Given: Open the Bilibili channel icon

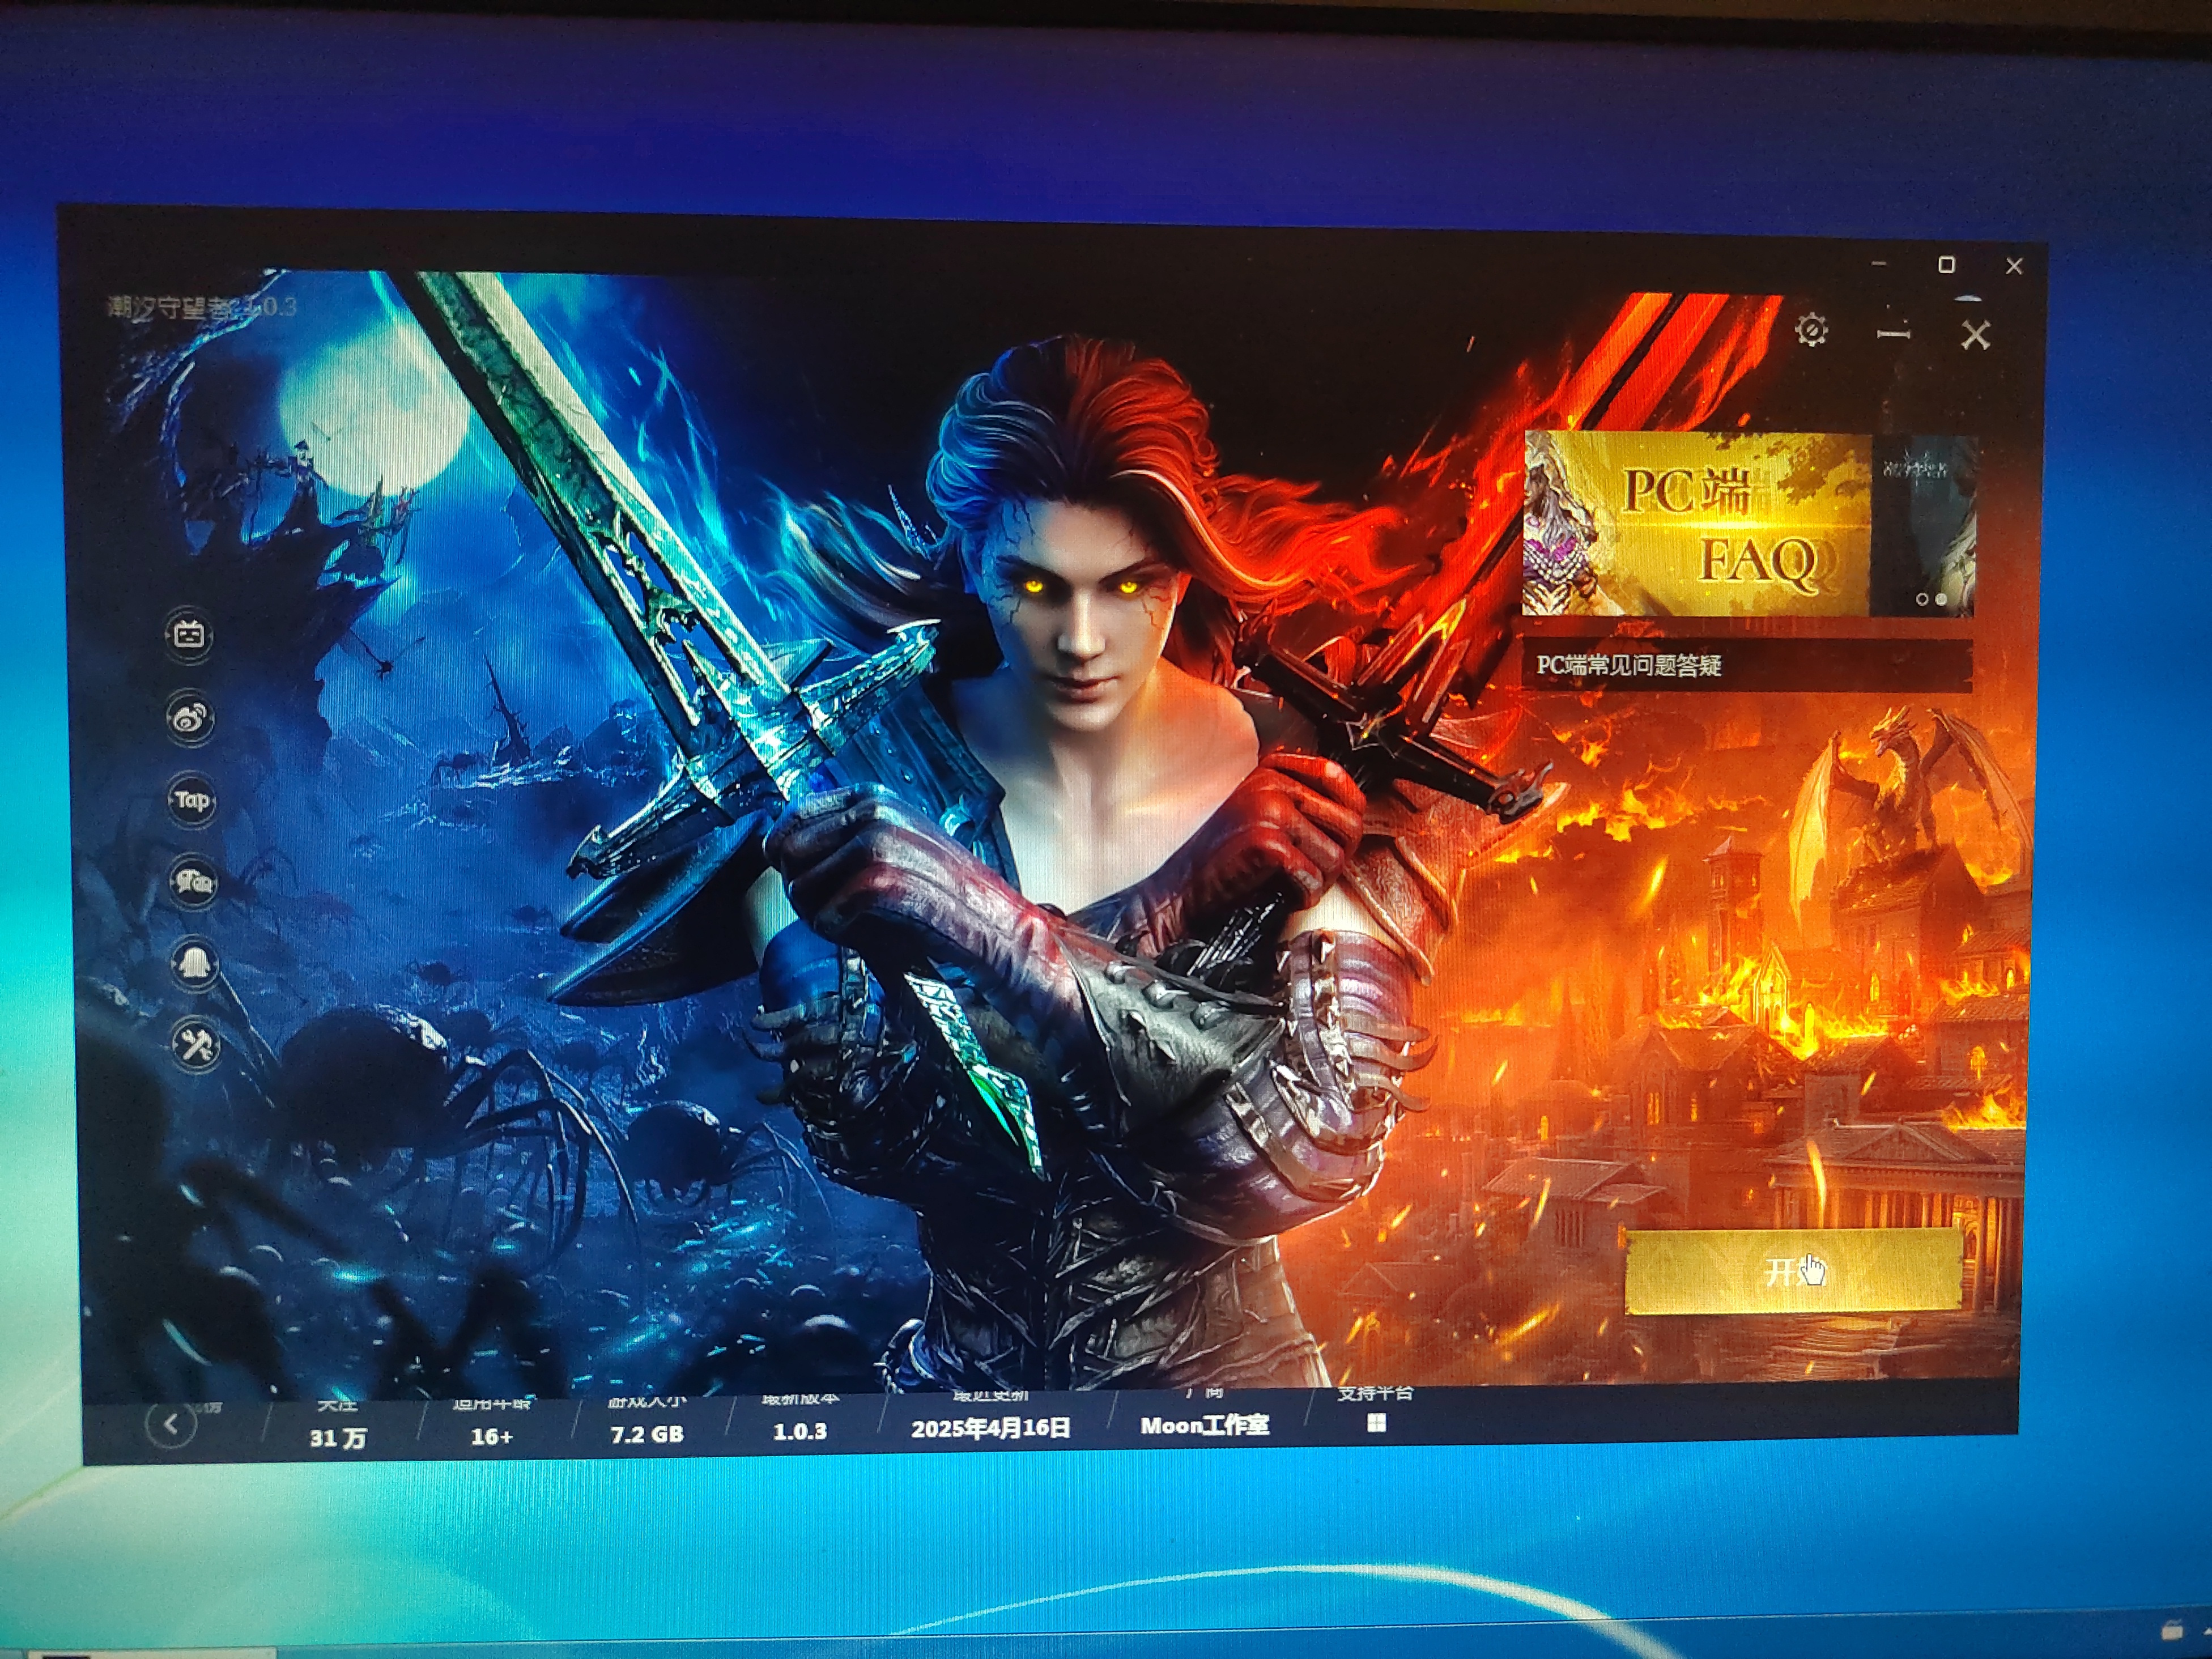Looking at the screenshot, I should [190, 635].
